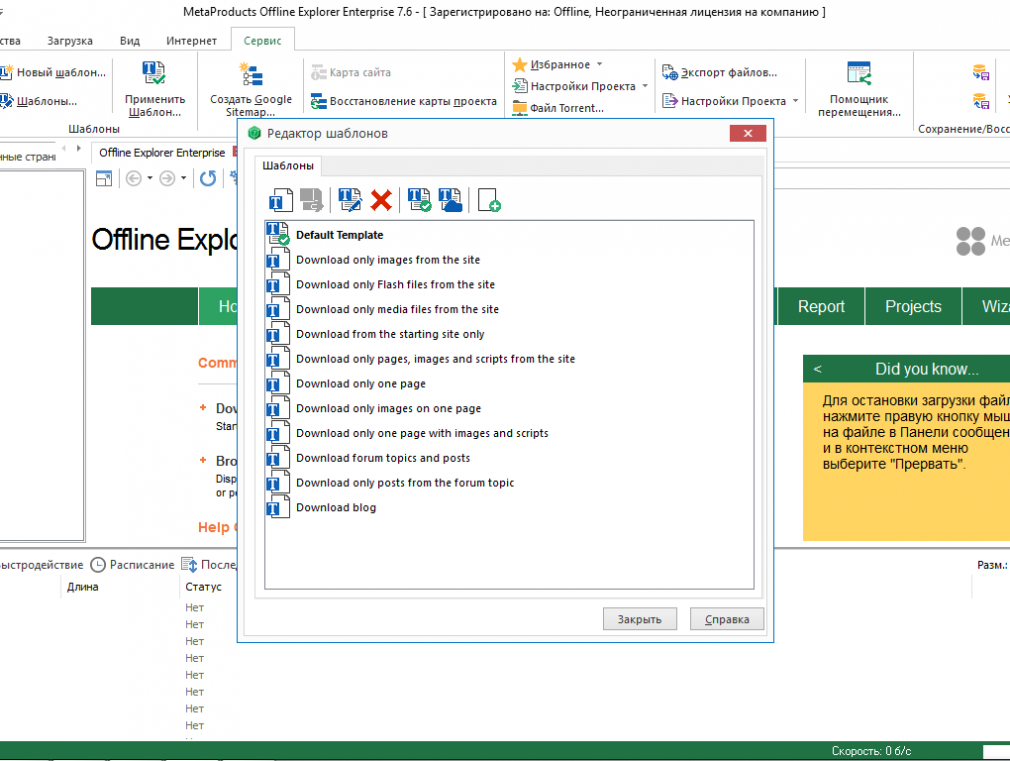Click Создать Google Sitemap

(x=251, y=88)
